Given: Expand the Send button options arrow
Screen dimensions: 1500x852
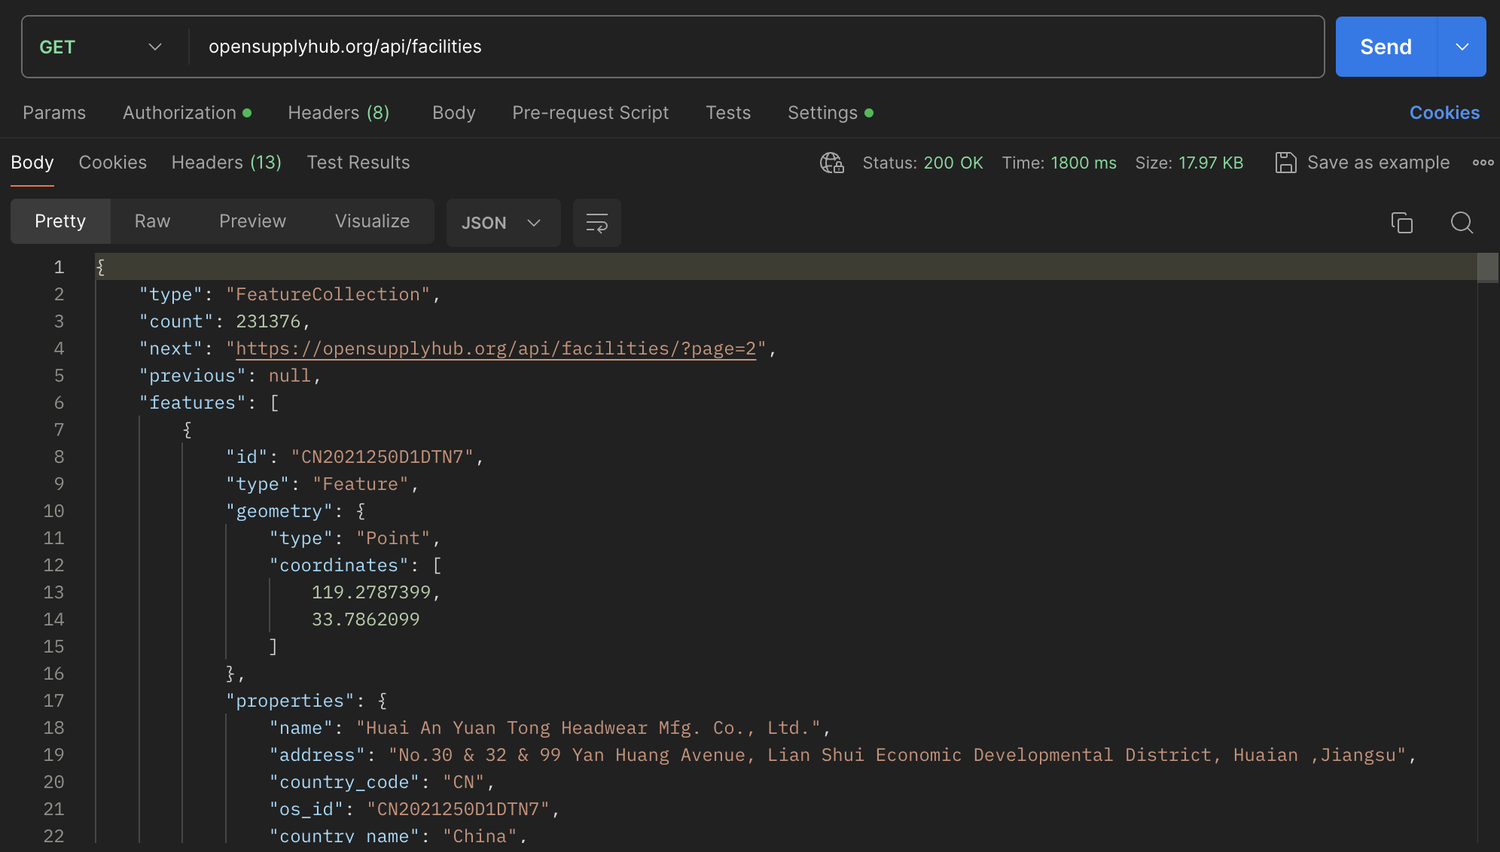Looking at the screenshot, I should (x=1461, y=46).
